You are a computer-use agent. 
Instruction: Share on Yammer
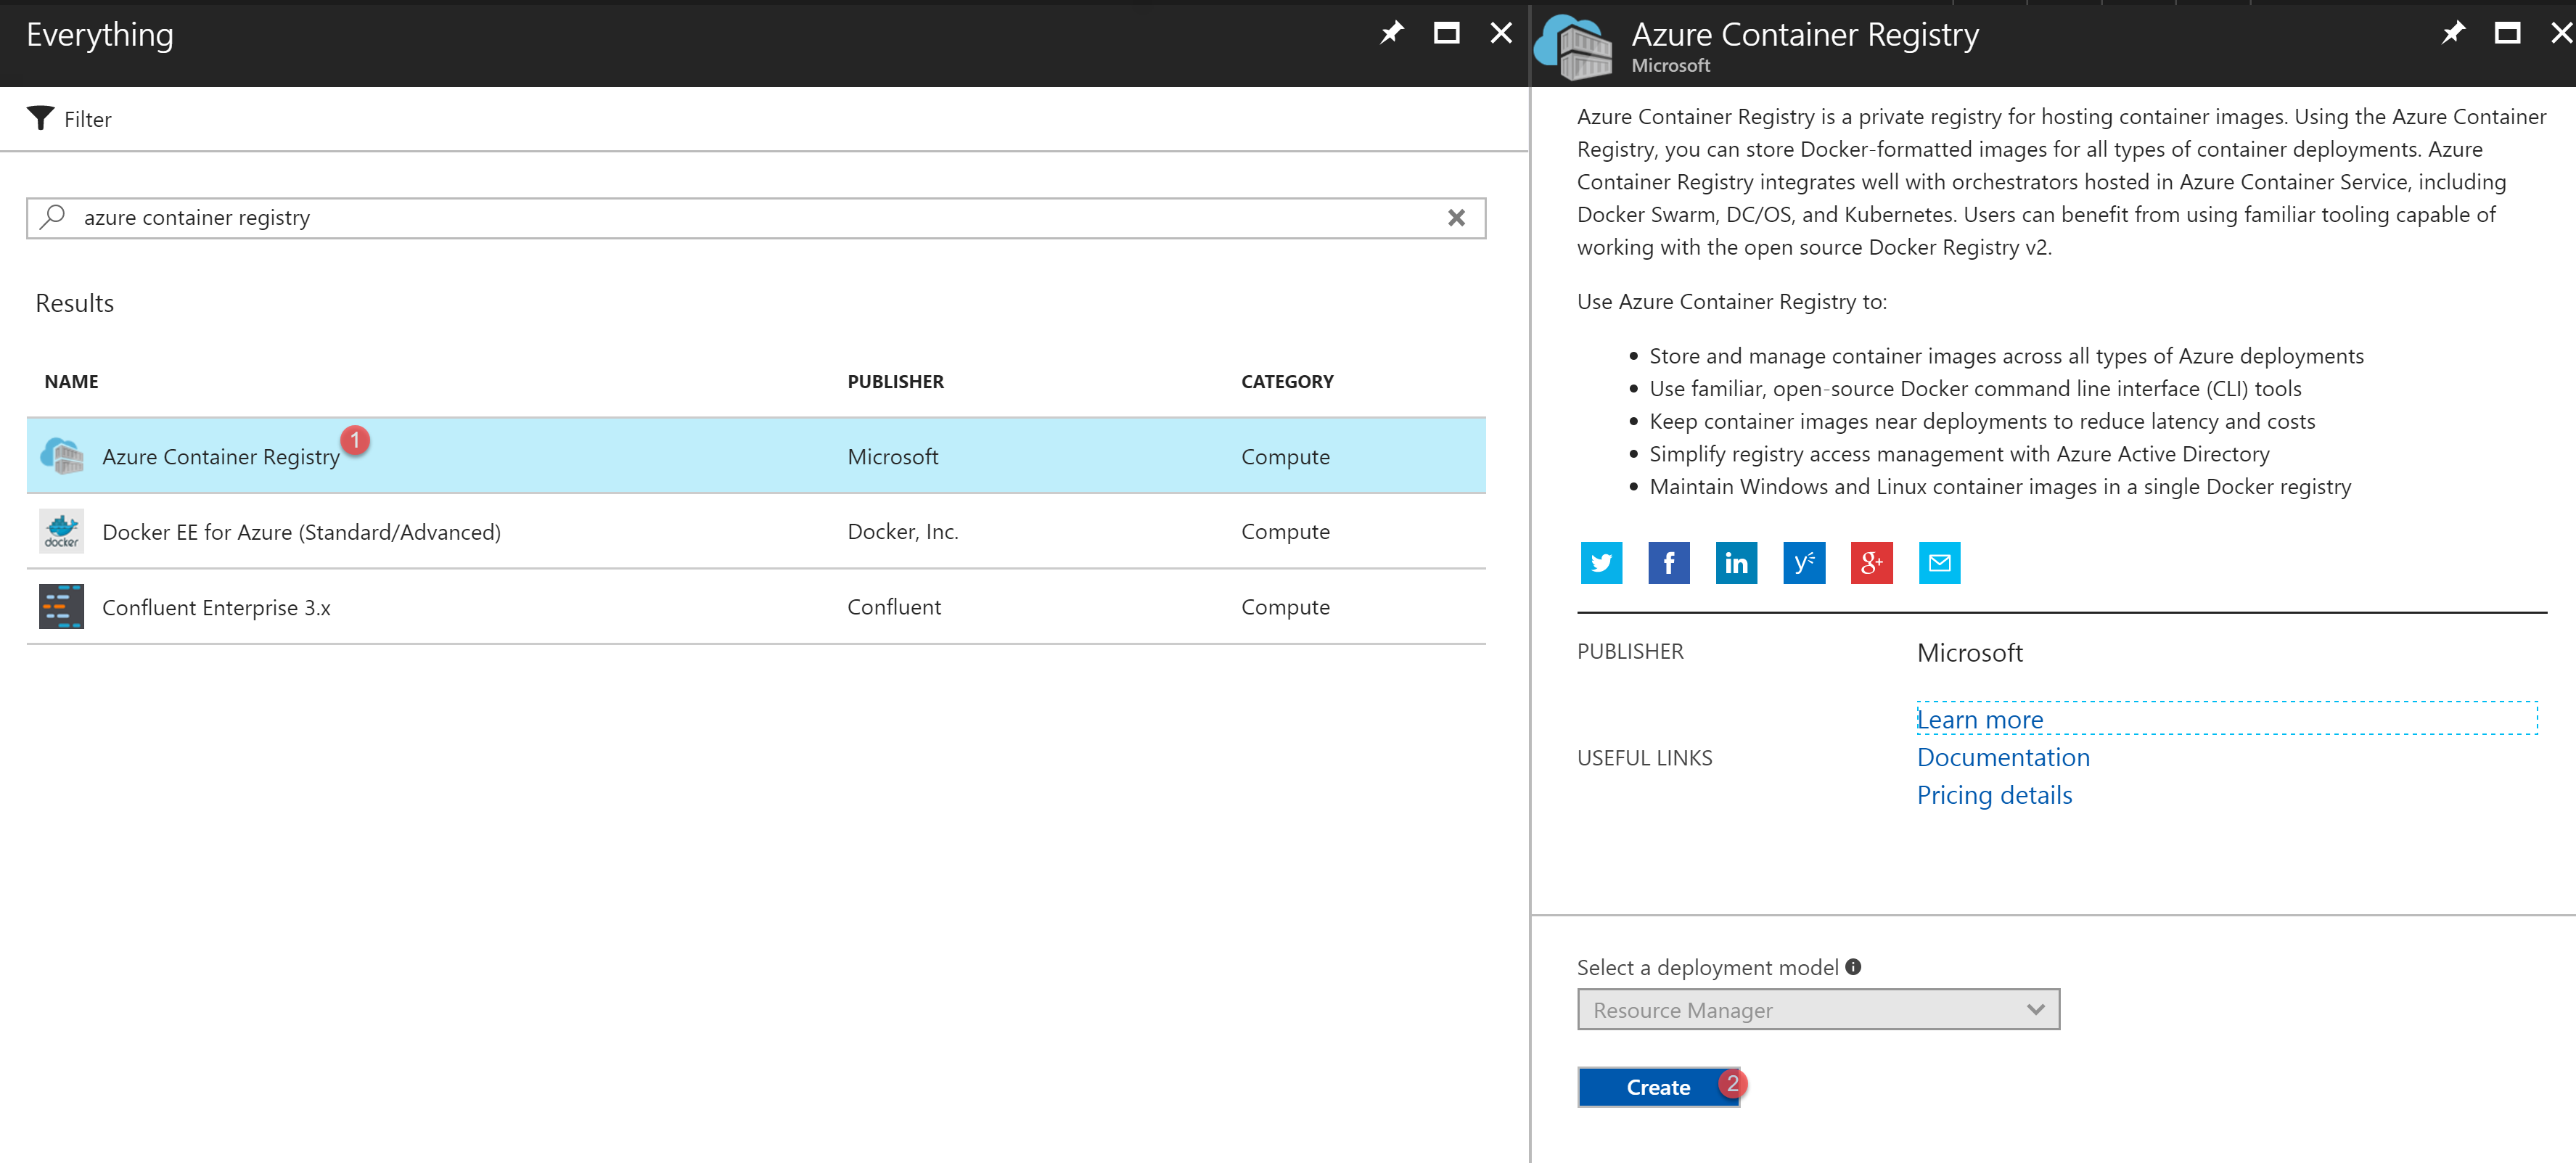click(x=1804, y=562)
